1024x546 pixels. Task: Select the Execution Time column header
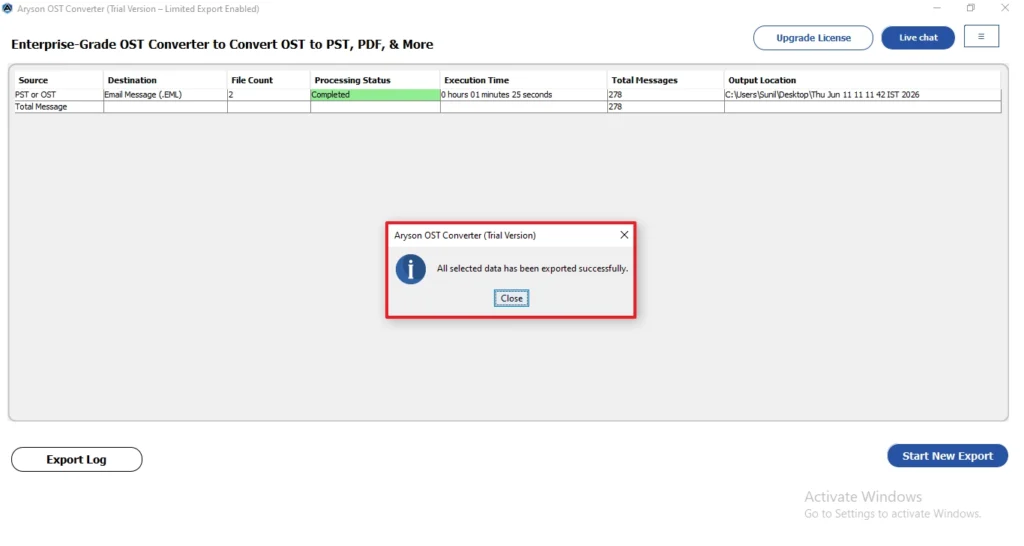(523, 80)
